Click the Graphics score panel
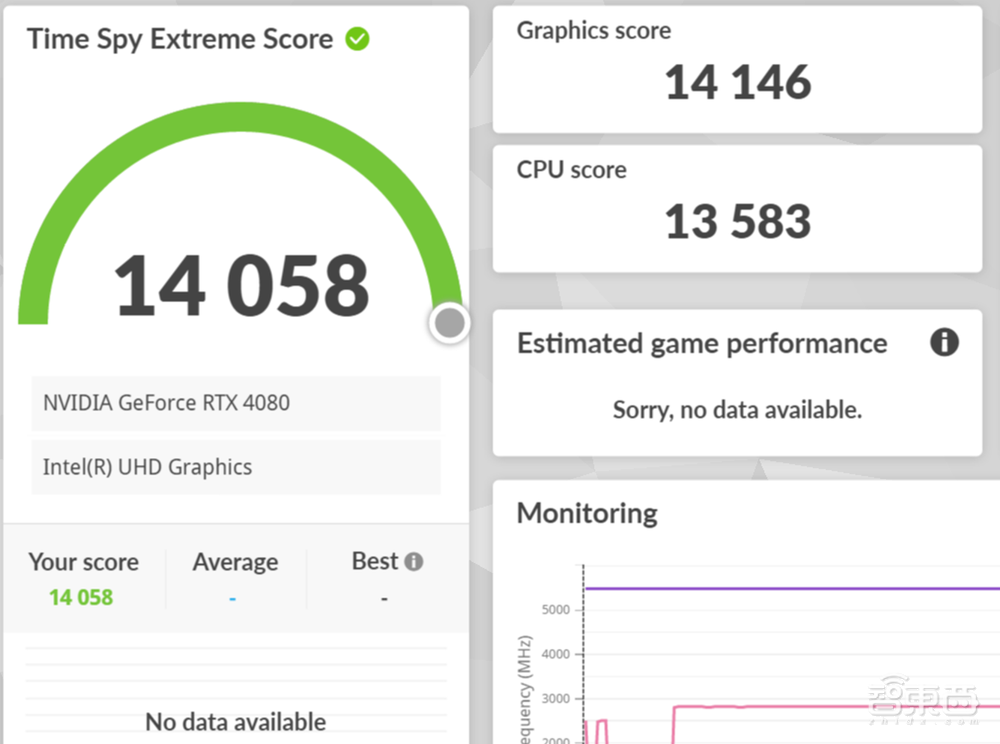The height and width of the screenshot is (744, 1000). tap(737, 67)
